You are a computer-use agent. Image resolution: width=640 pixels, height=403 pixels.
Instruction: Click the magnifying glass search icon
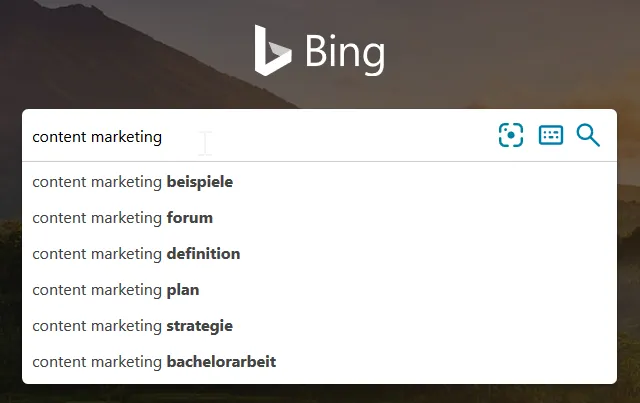588,136
